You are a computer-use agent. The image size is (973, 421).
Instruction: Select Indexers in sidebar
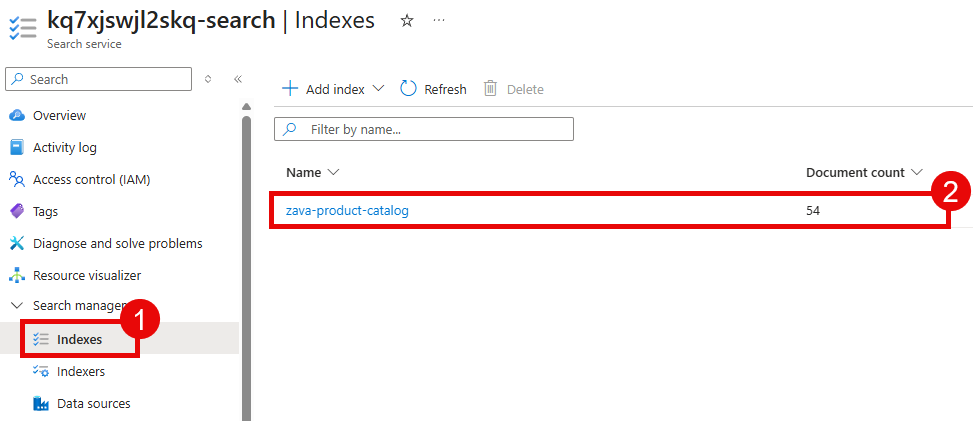coord(81,371)
